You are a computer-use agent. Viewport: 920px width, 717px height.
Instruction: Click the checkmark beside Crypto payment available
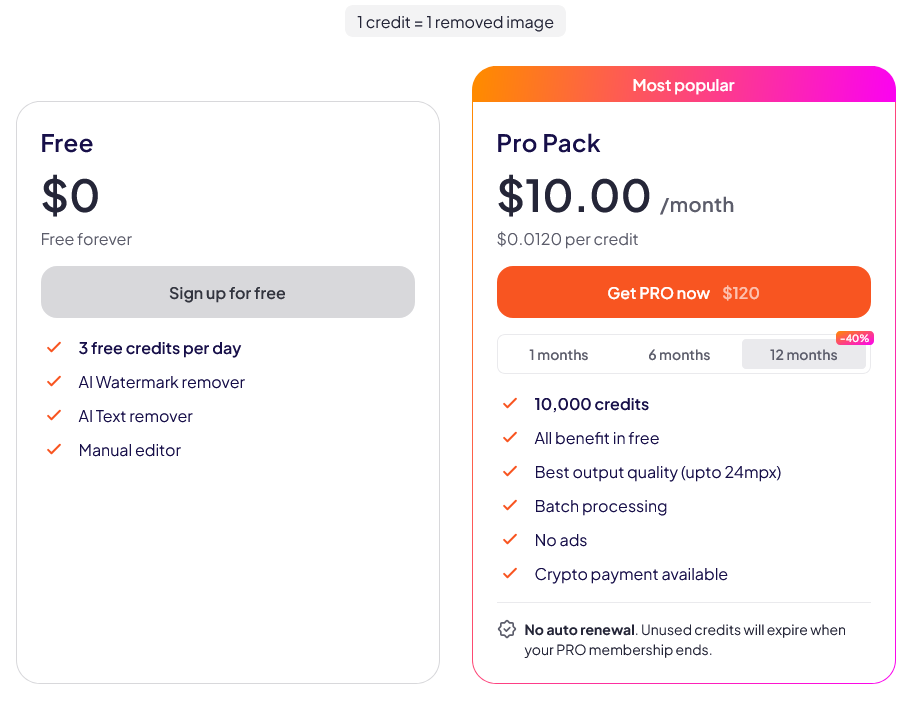(x=510, y=574)
